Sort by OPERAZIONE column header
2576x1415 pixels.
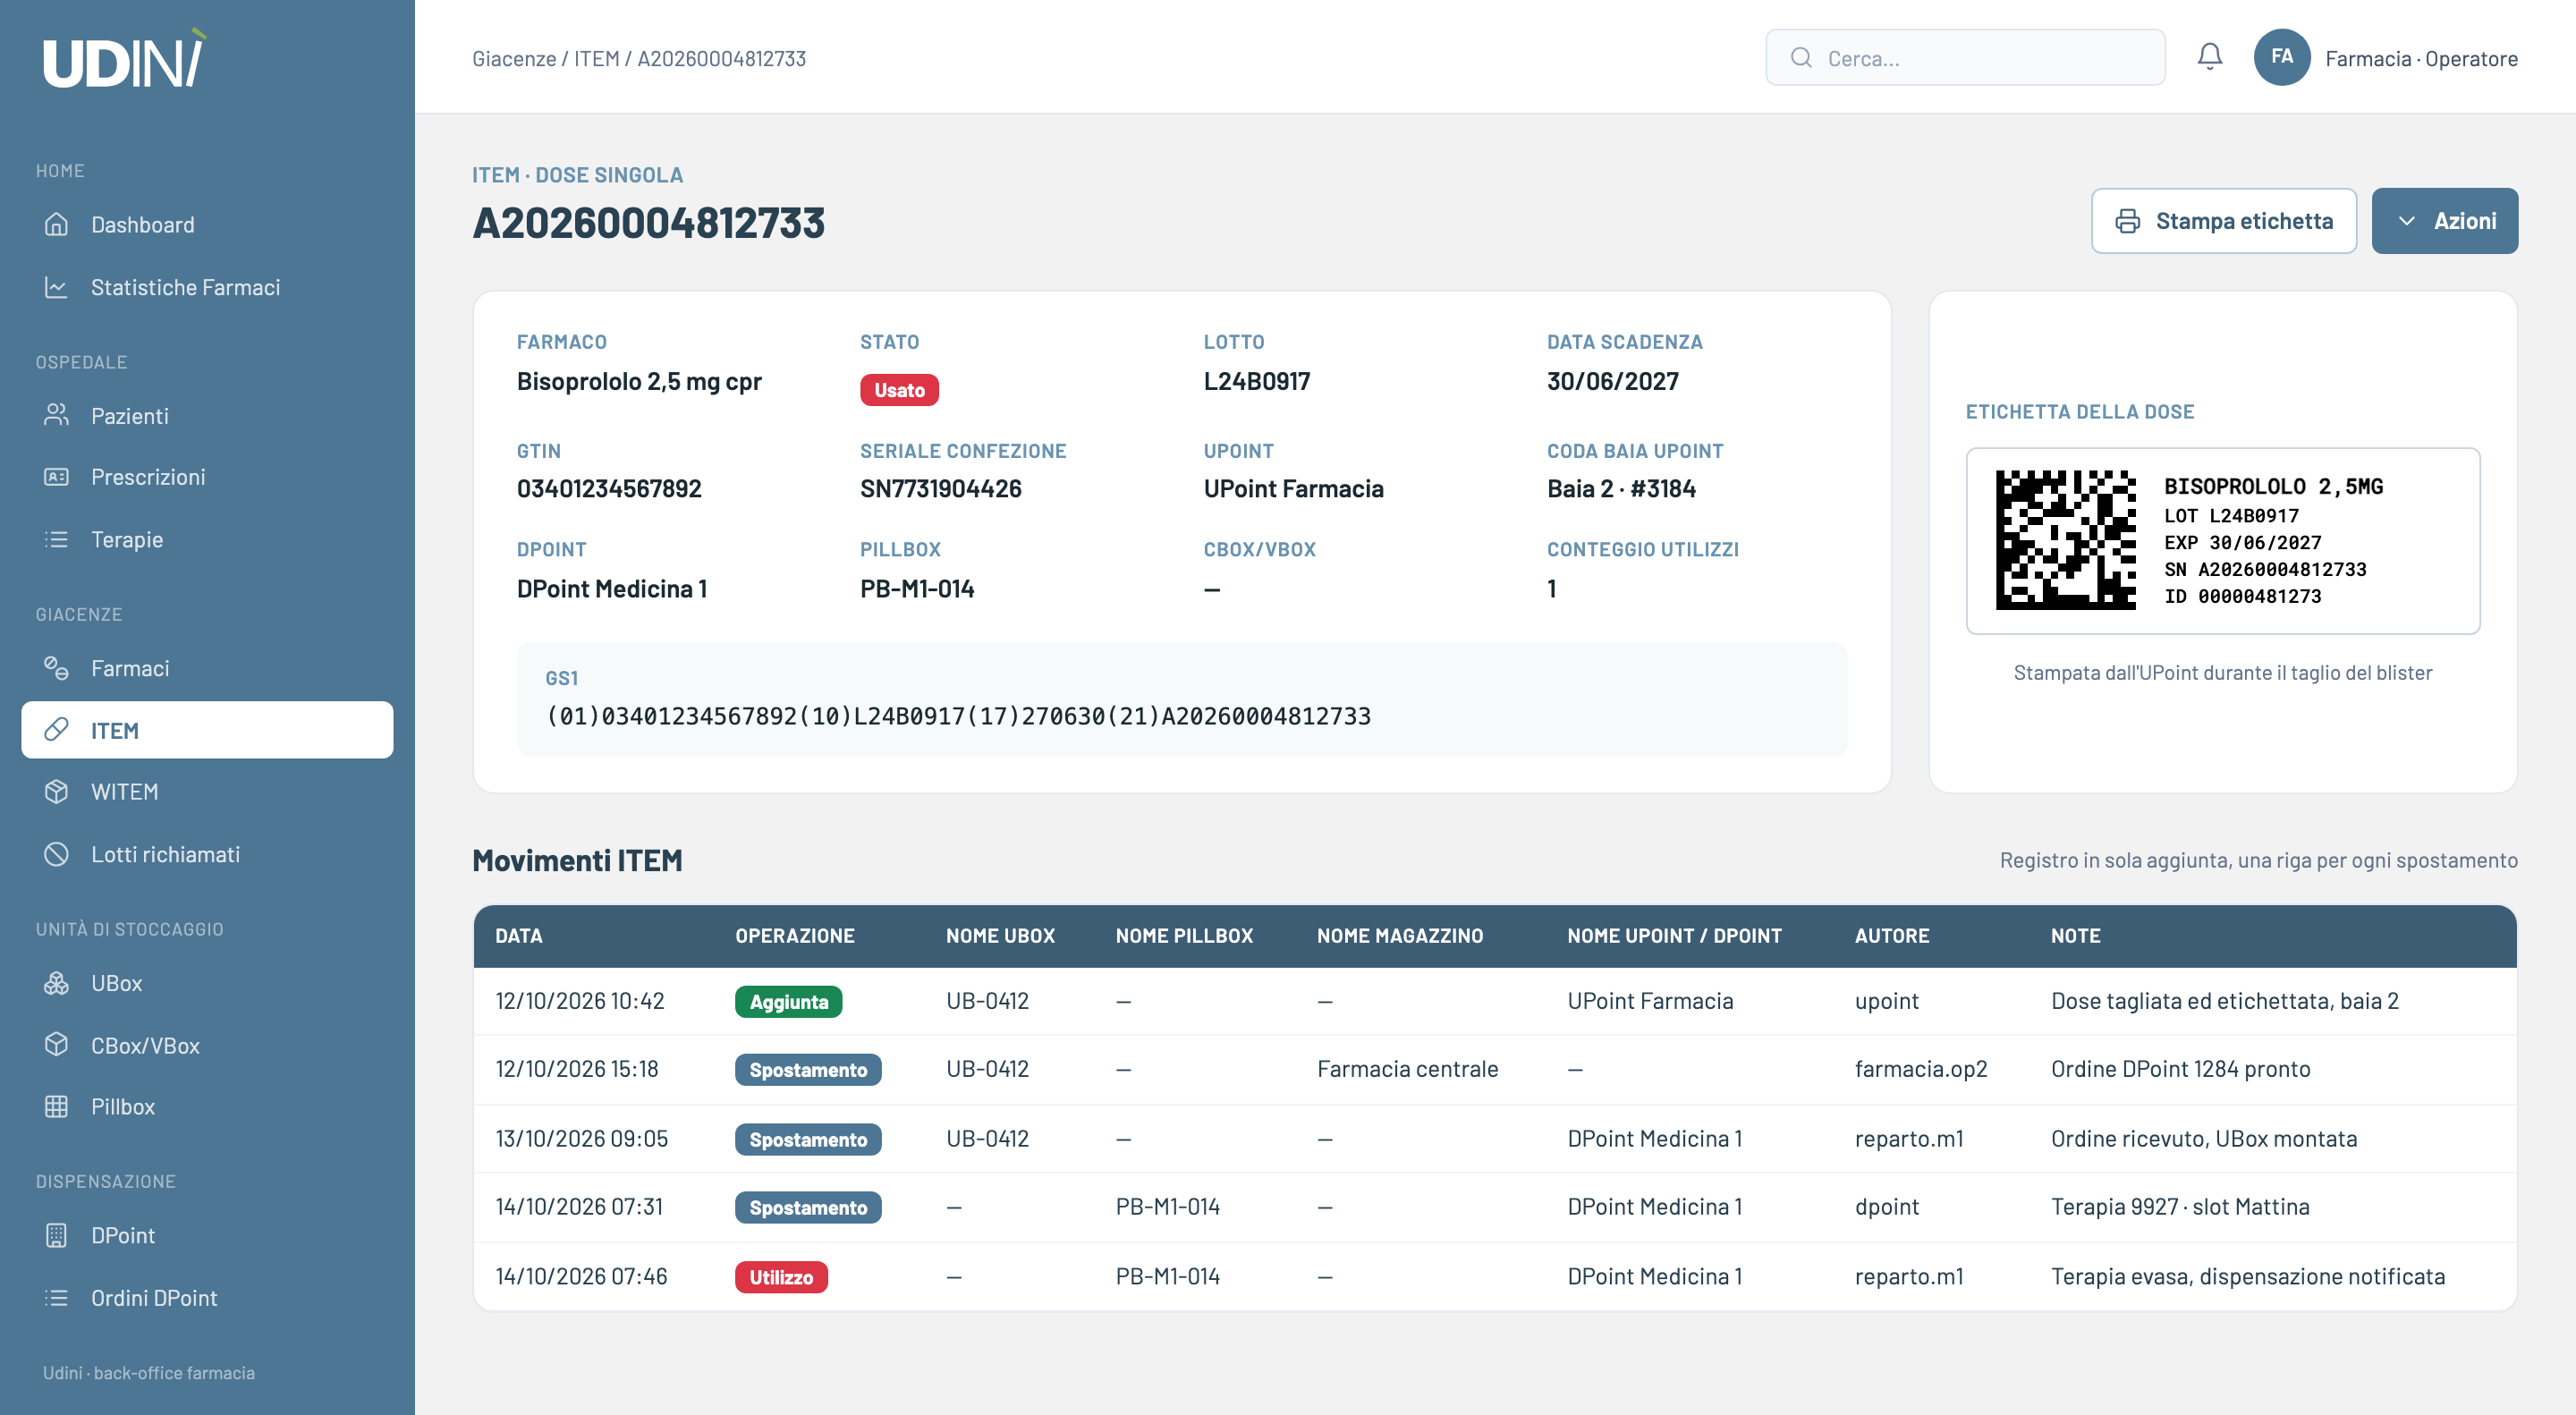click(x=795, y=936)
